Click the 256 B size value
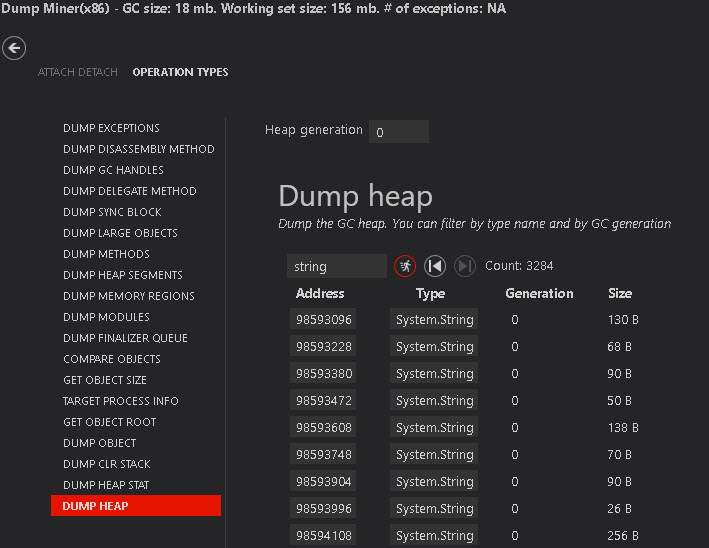Screen dimensions: 709x548 tap(623, 536)
